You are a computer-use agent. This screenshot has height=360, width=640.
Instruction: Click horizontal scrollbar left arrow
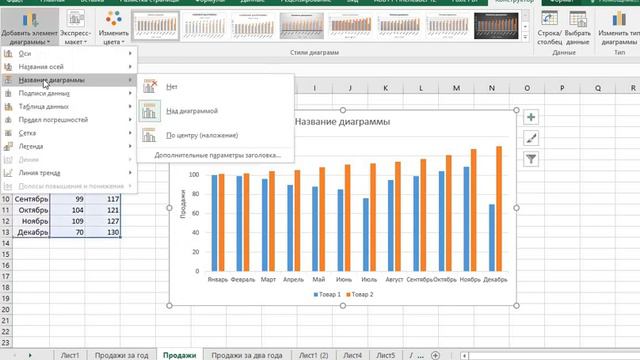(x=464, y=356)
